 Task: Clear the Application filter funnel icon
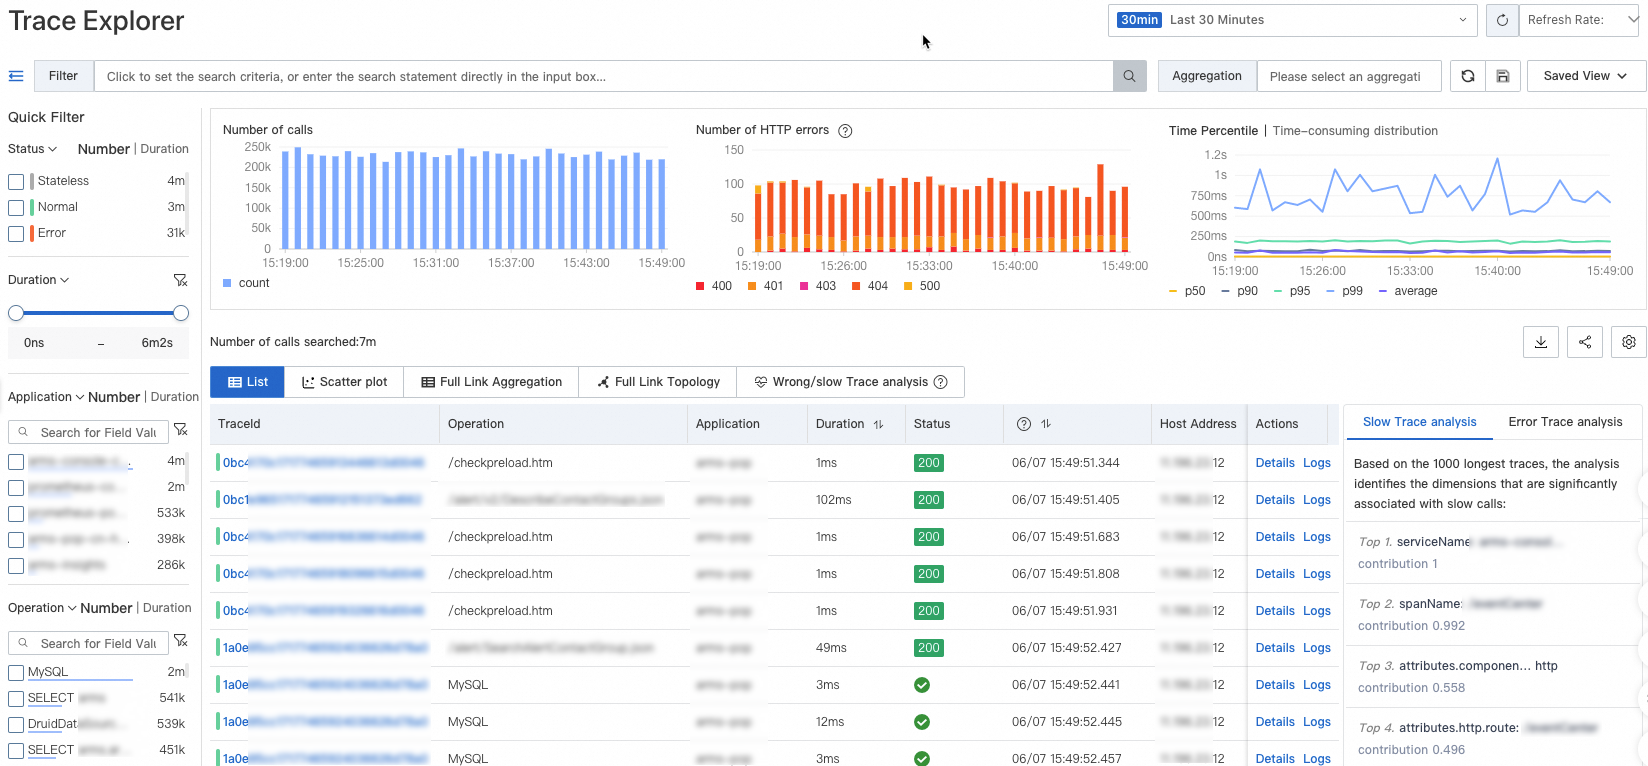[181, 430]
